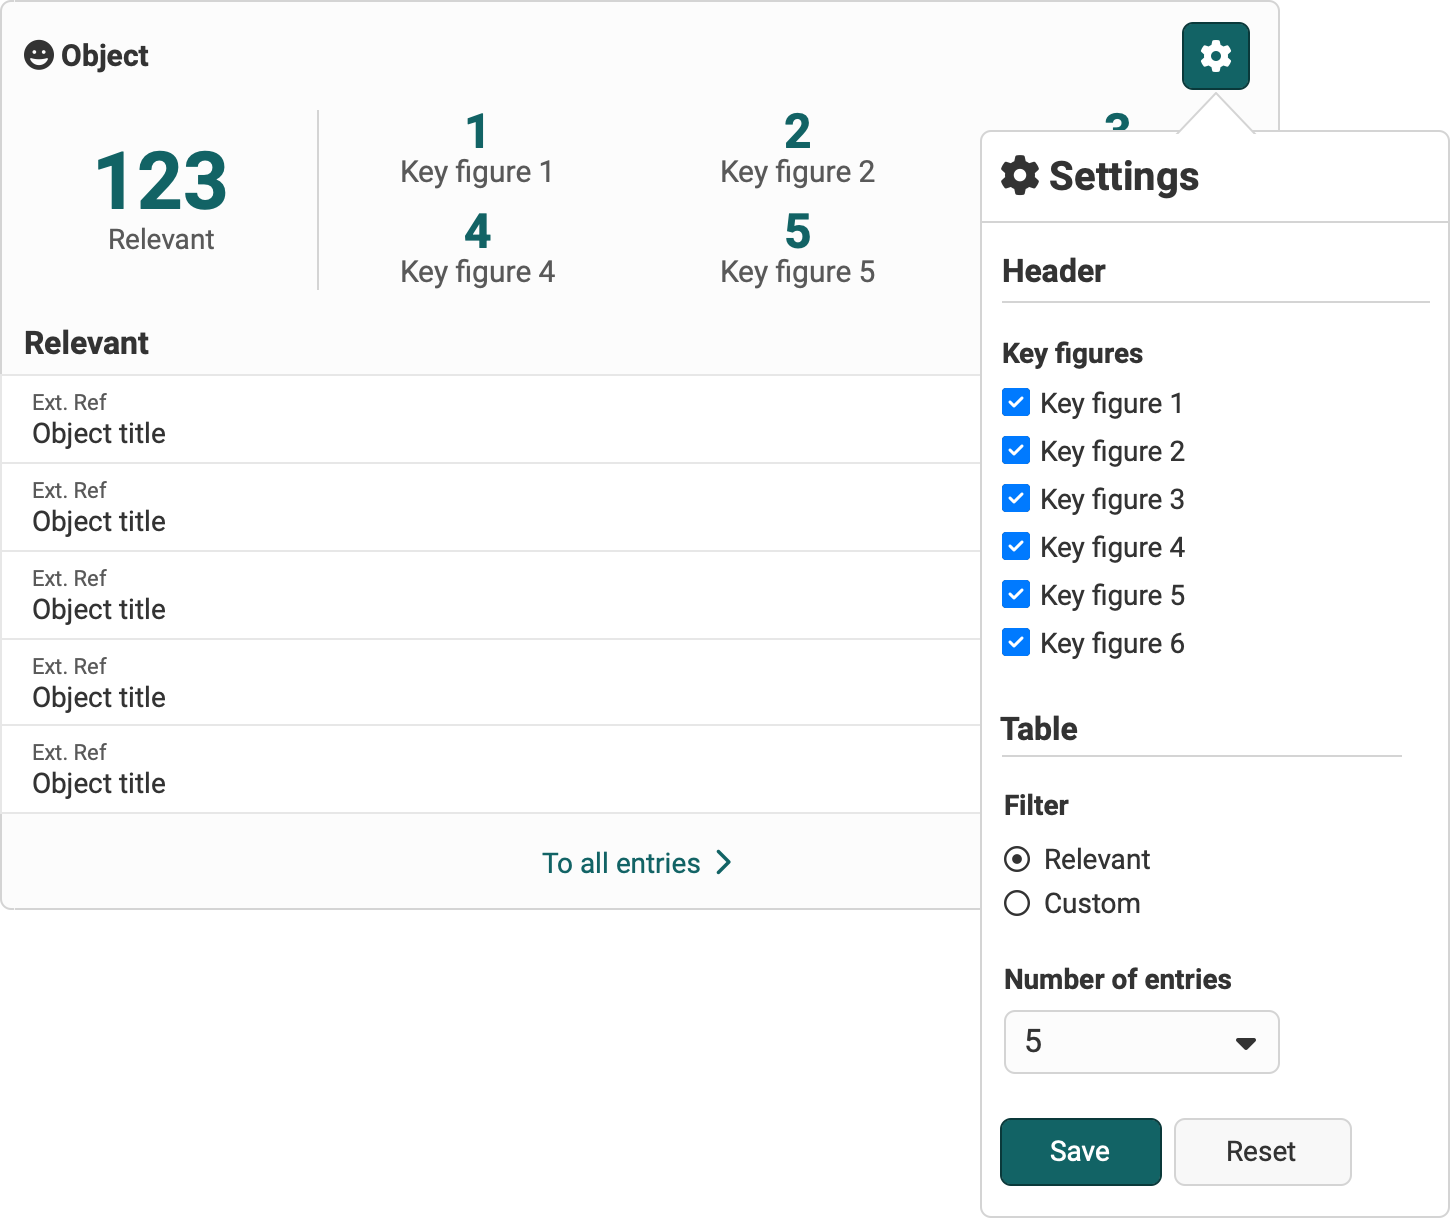
Task: Toggle off Key figure 4
Action: (1015, 546)
